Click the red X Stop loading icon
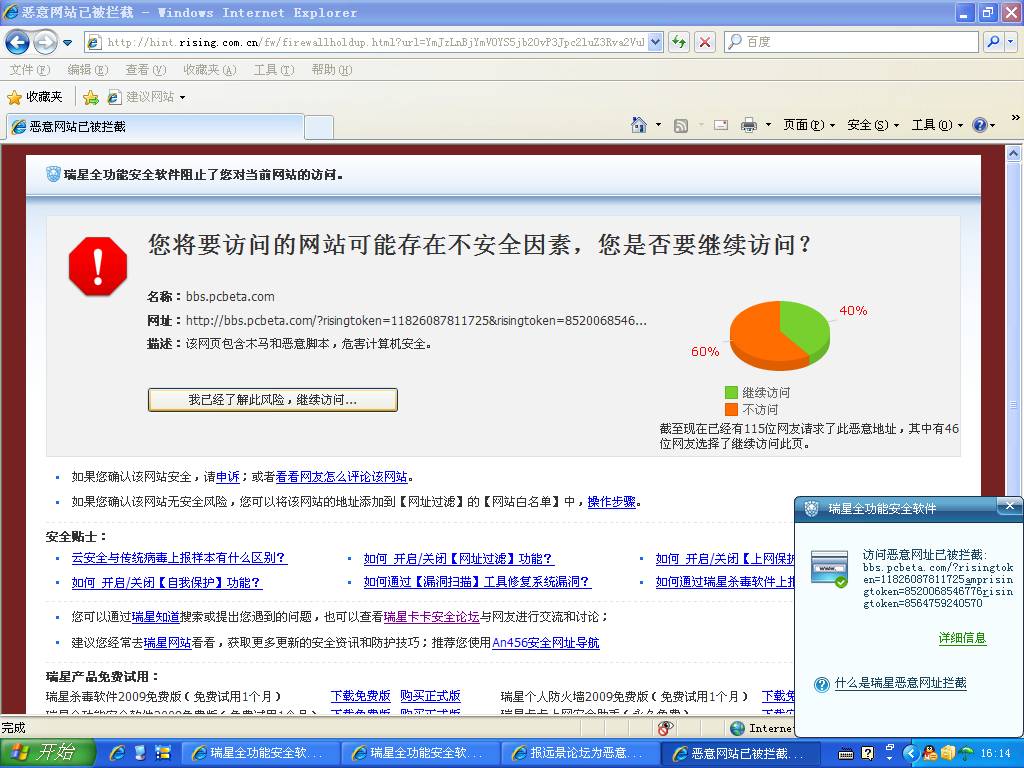This screenshot has height=768, width=1024. tap(705, 42)
